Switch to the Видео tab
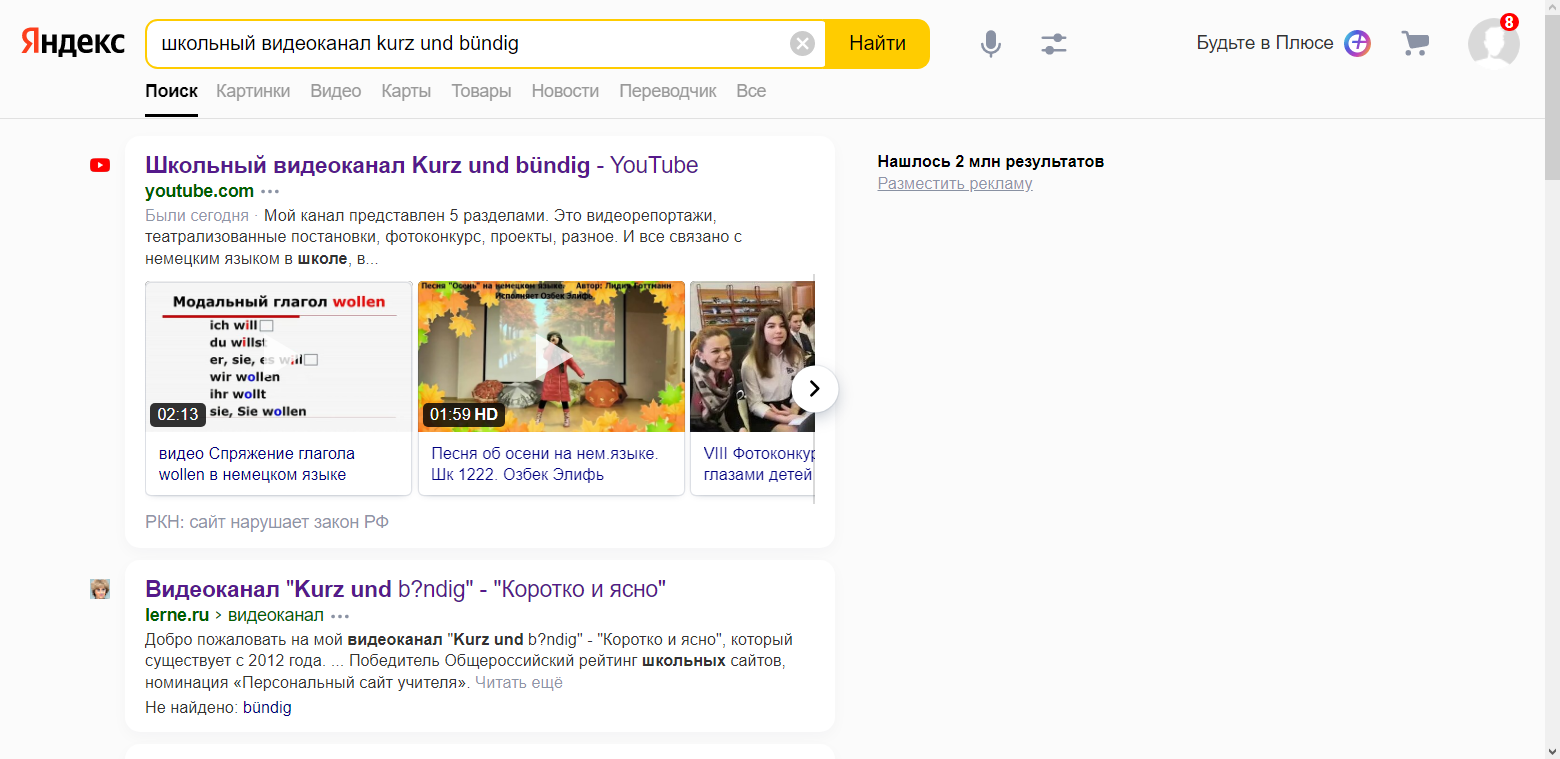1560x759 pixels. point(335,91)
